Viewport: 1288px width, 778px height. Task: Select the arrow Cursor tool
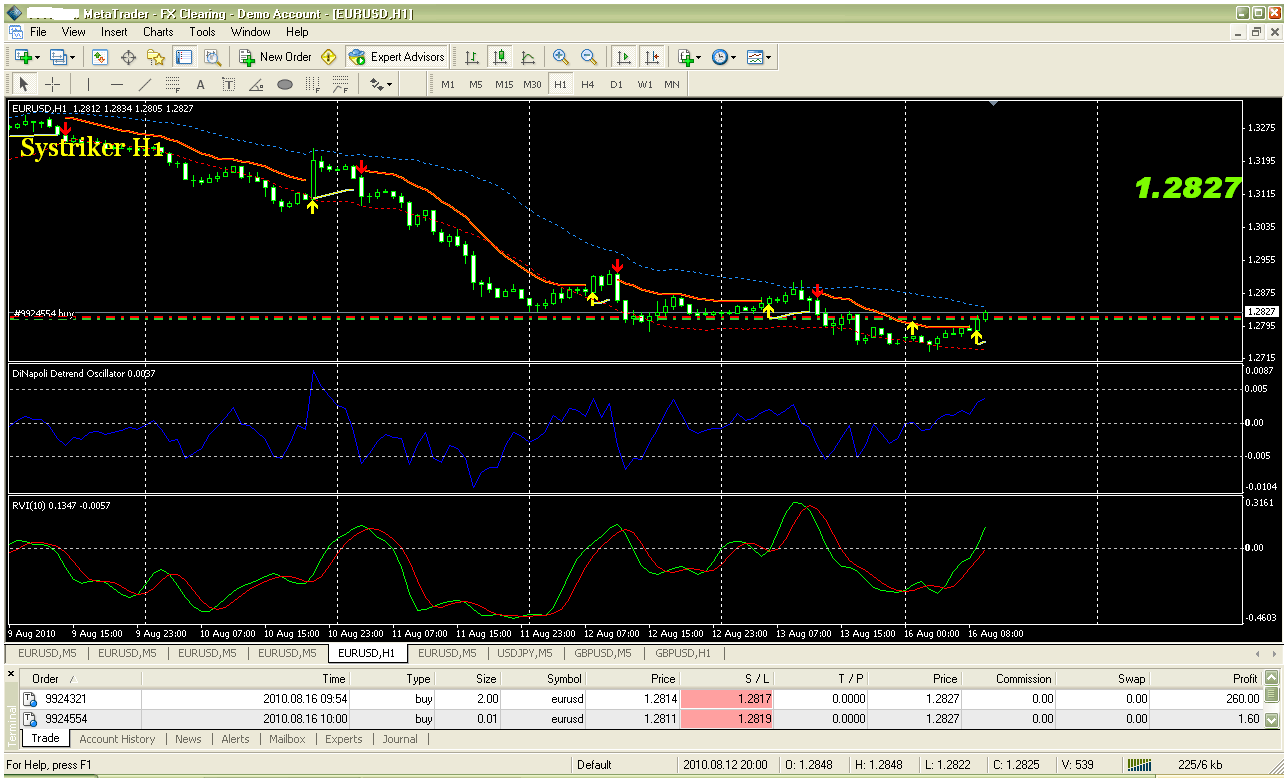pyautogui.click(x=24, y=84)
